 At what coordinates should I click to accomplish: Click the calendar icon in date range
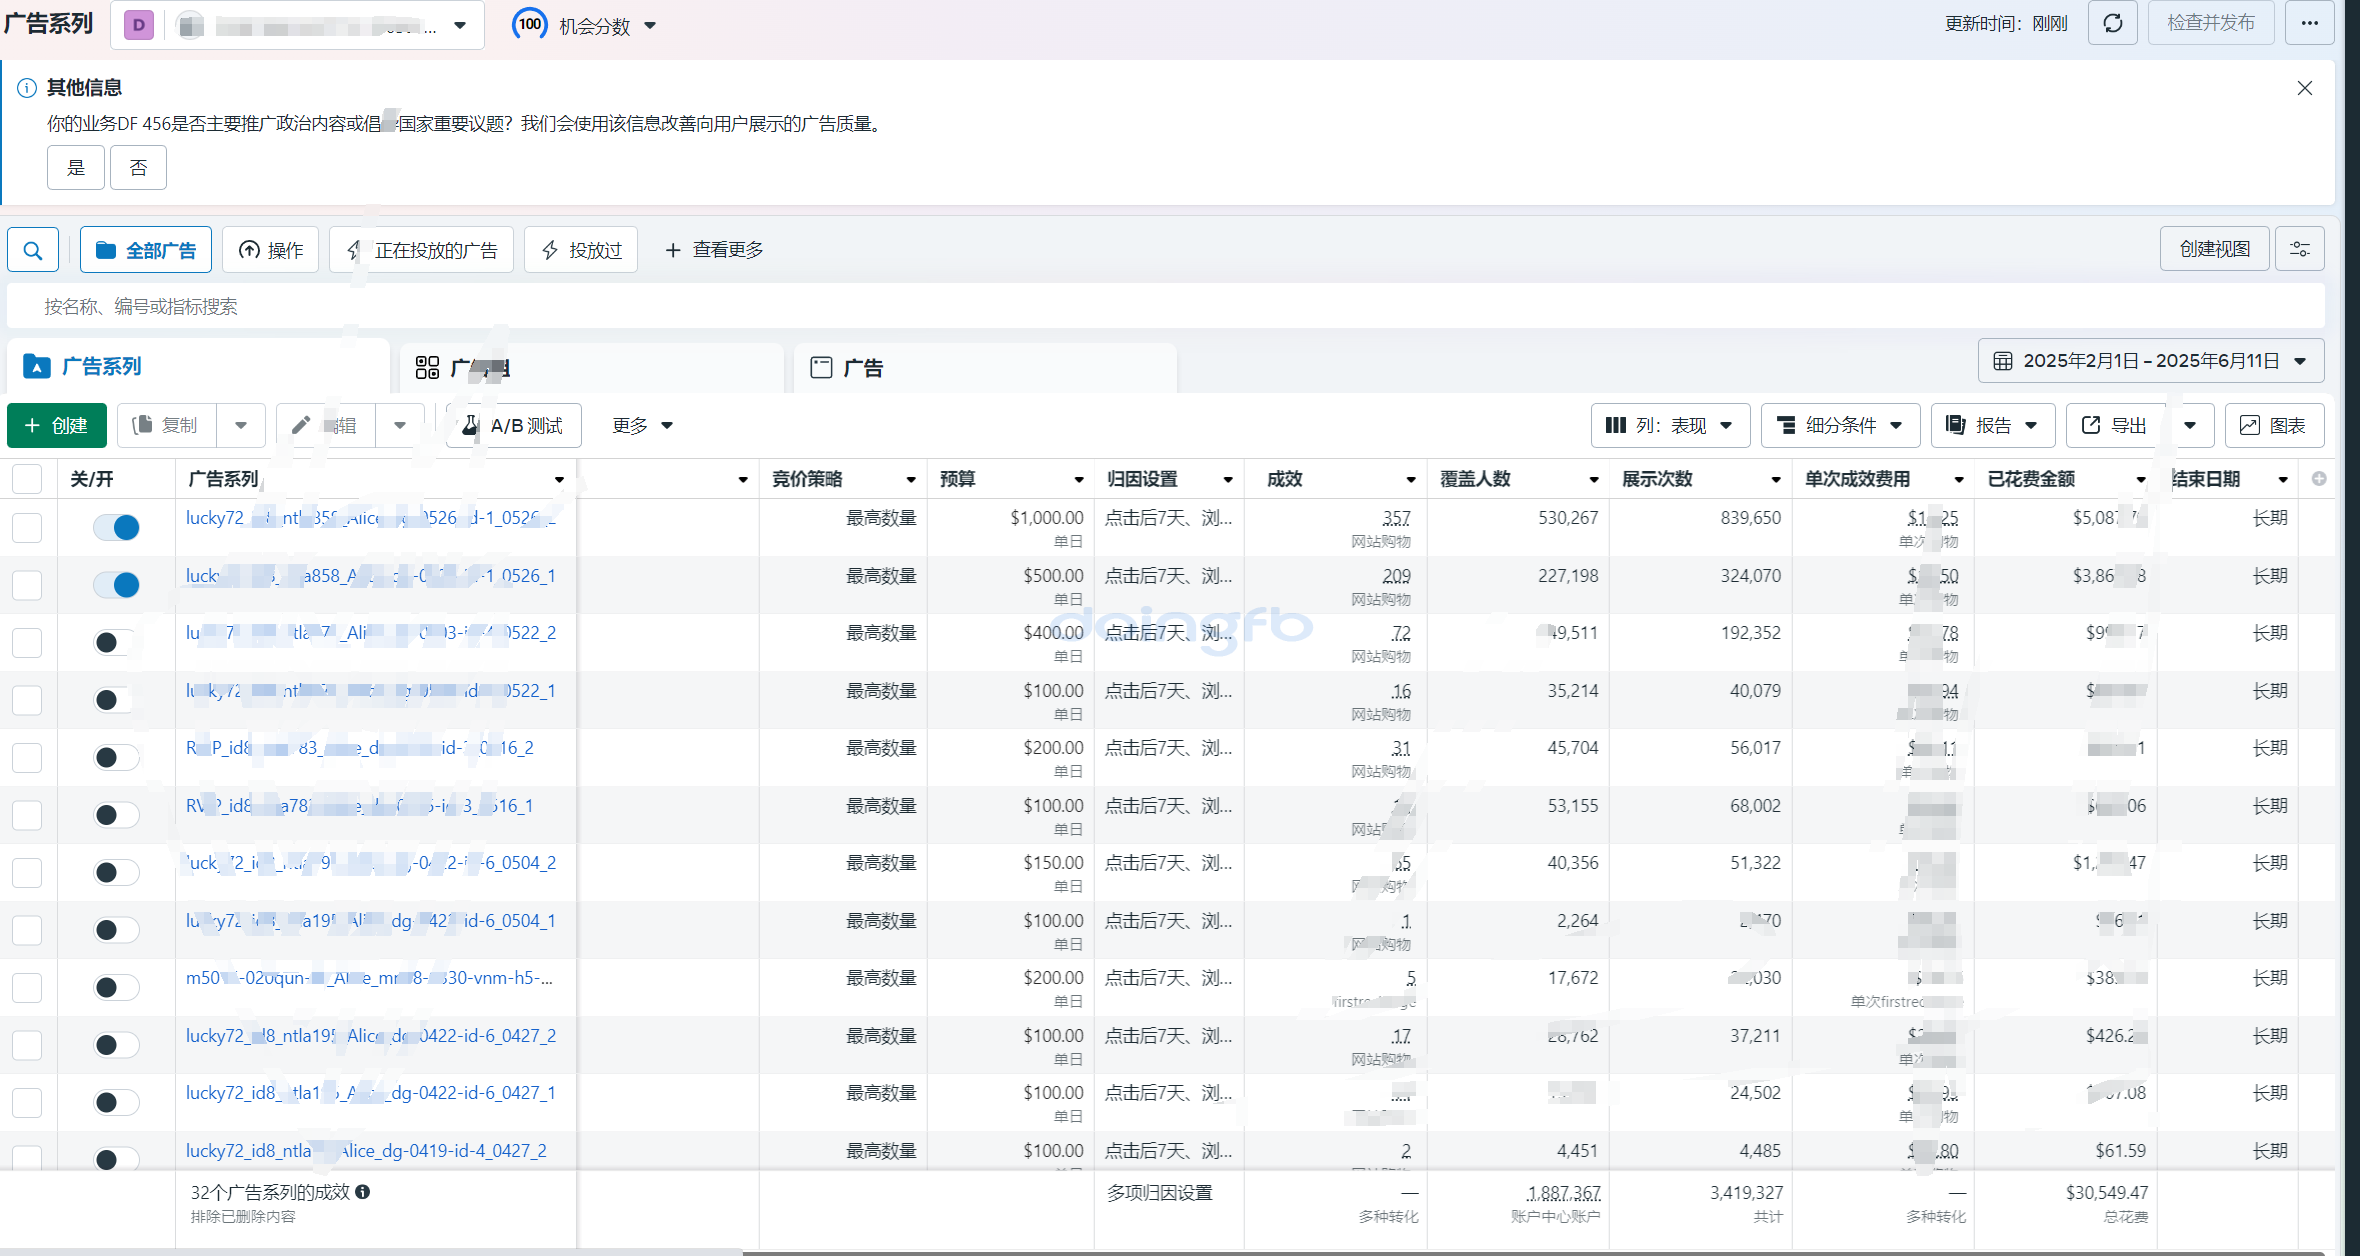tap(2003, 361)
